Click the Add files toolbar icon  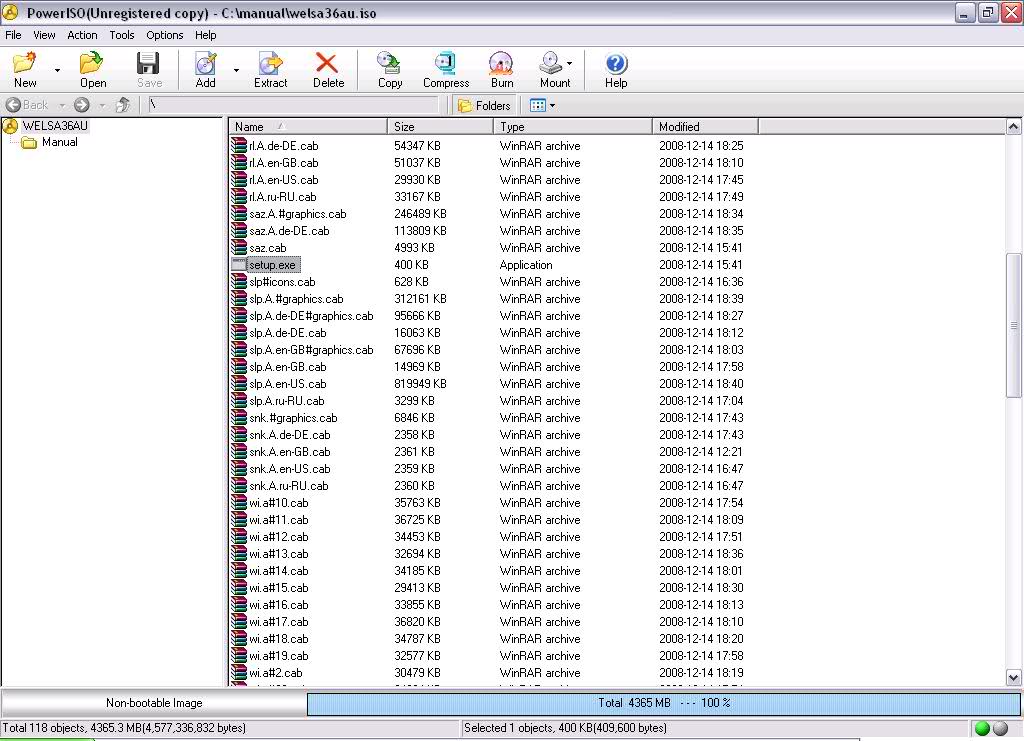click(x=206, y=63)
